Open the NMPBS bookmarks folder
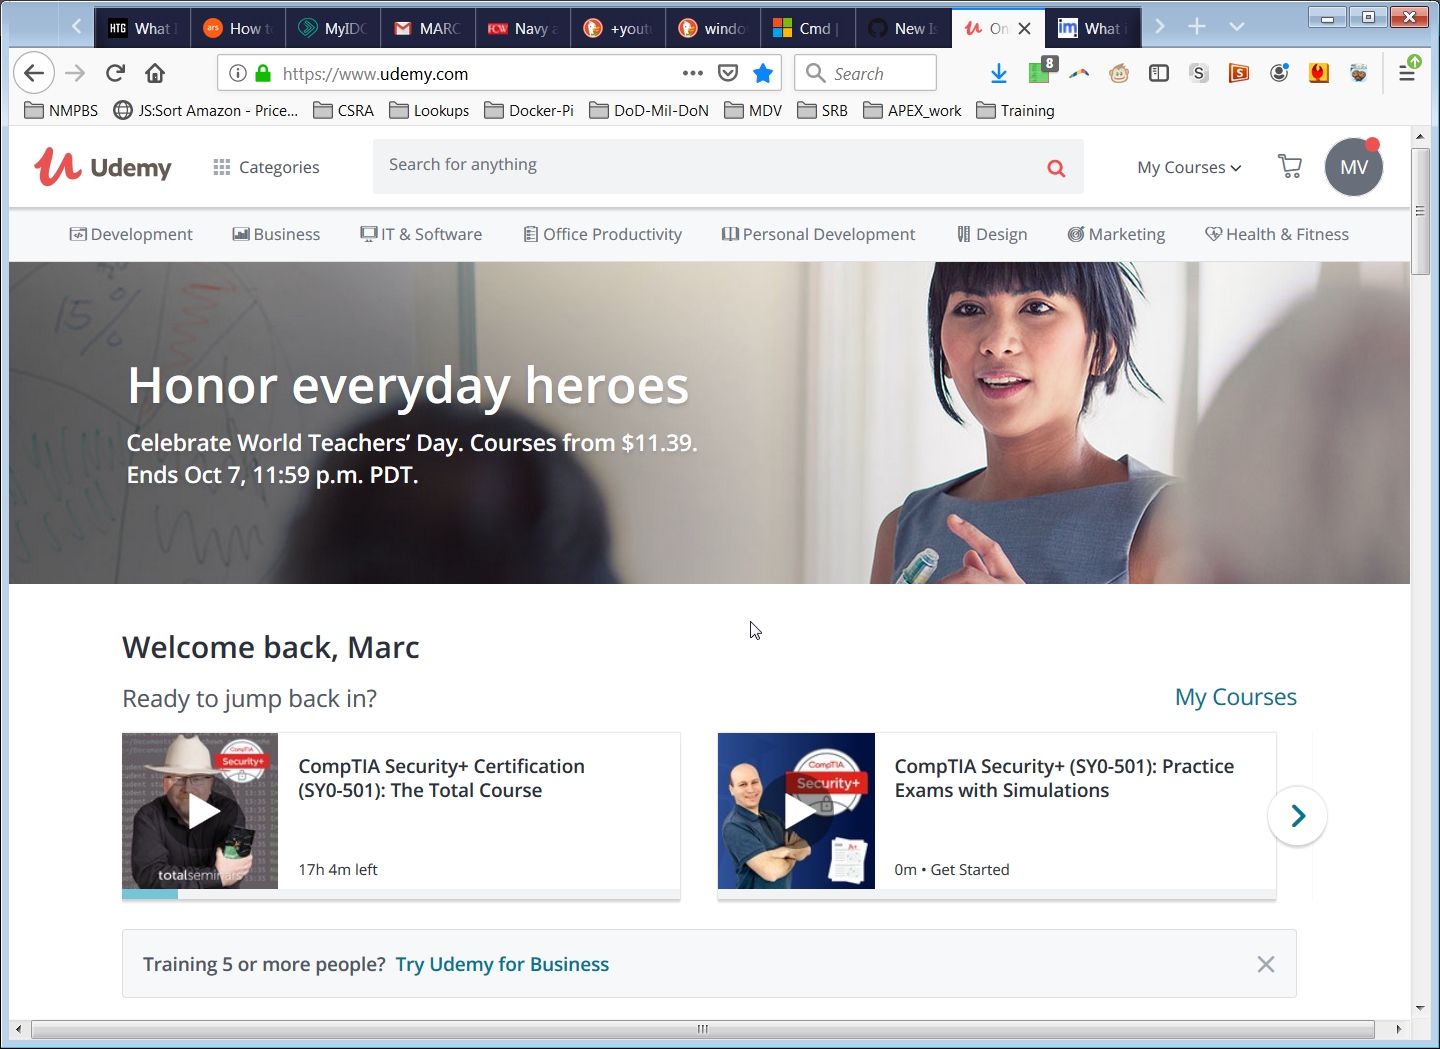1440x1049 pixels. pyautogui.click(x=61, y=110)
